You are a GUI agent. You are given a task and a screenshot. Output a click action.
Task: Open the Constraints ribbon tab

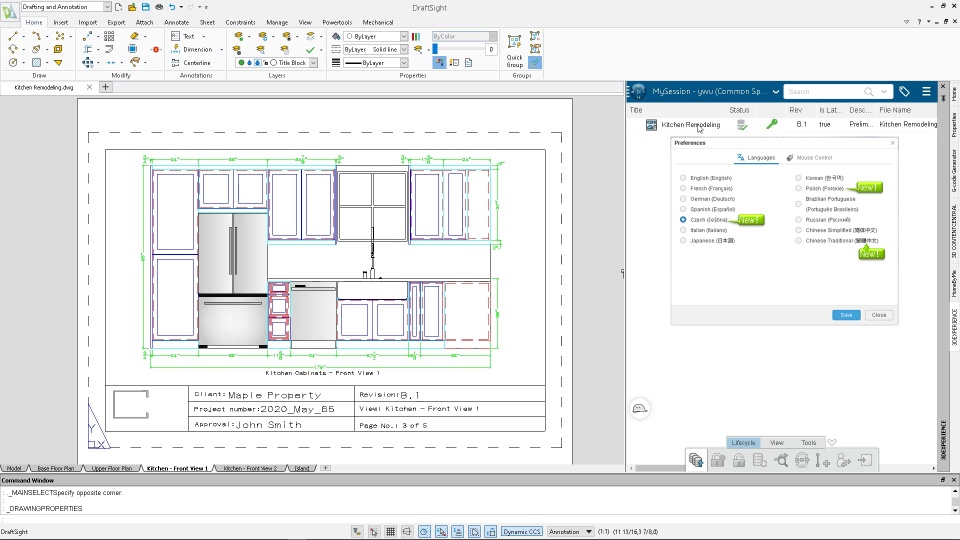(x=240, y=22)
